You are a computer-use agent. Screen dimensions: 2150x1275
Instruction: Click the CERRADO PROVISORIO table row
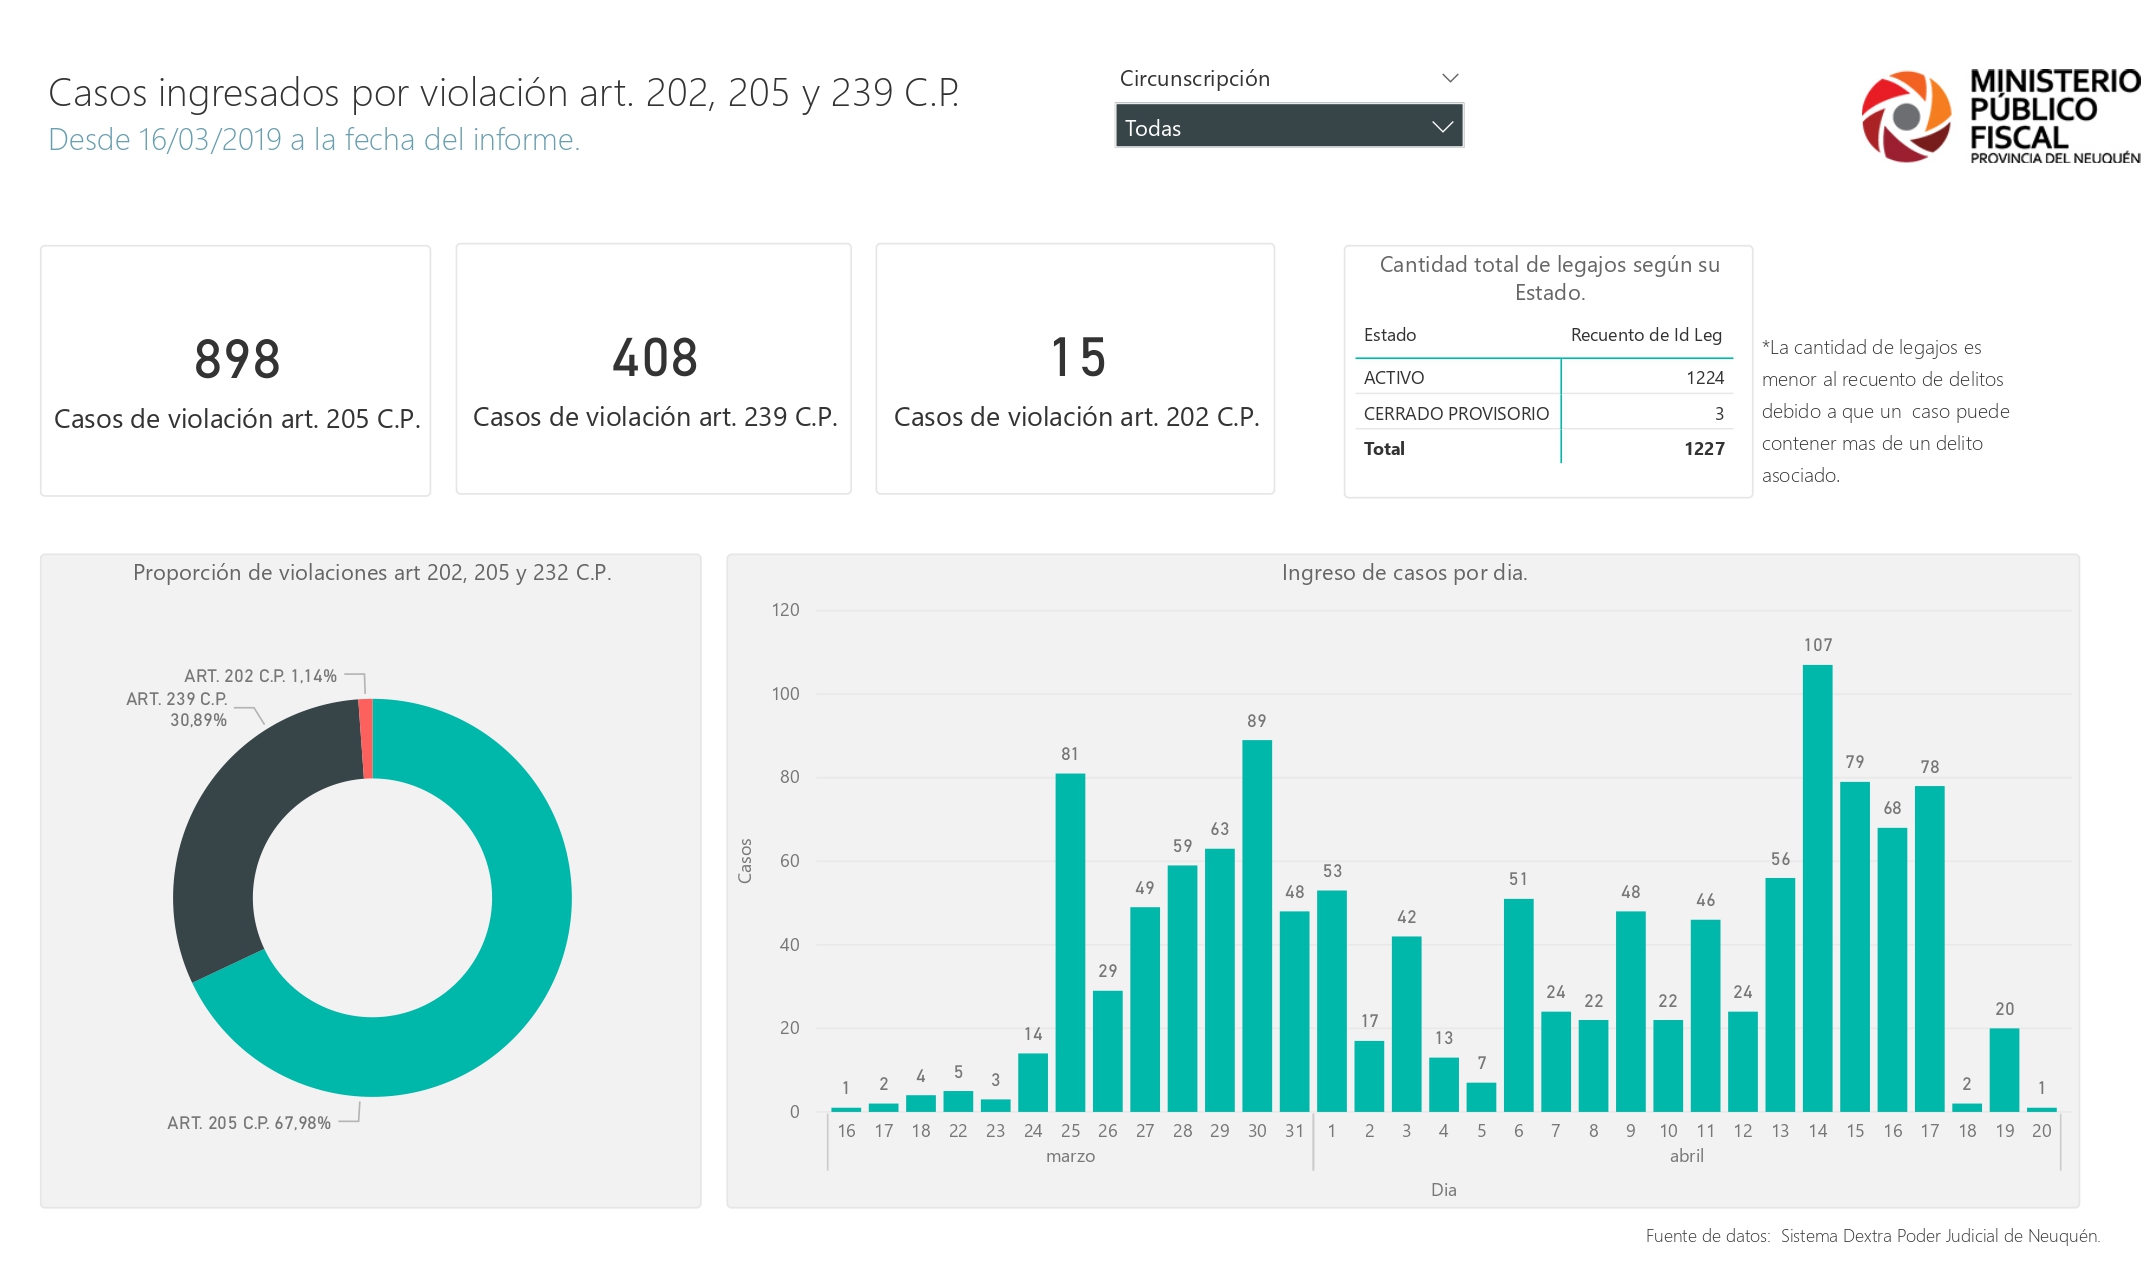1455,413
